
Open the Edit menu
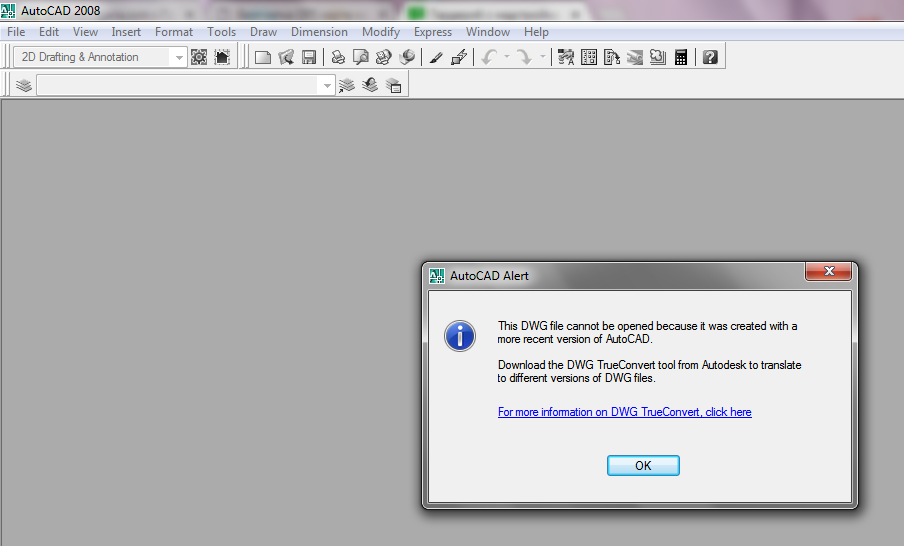[49, 32]
